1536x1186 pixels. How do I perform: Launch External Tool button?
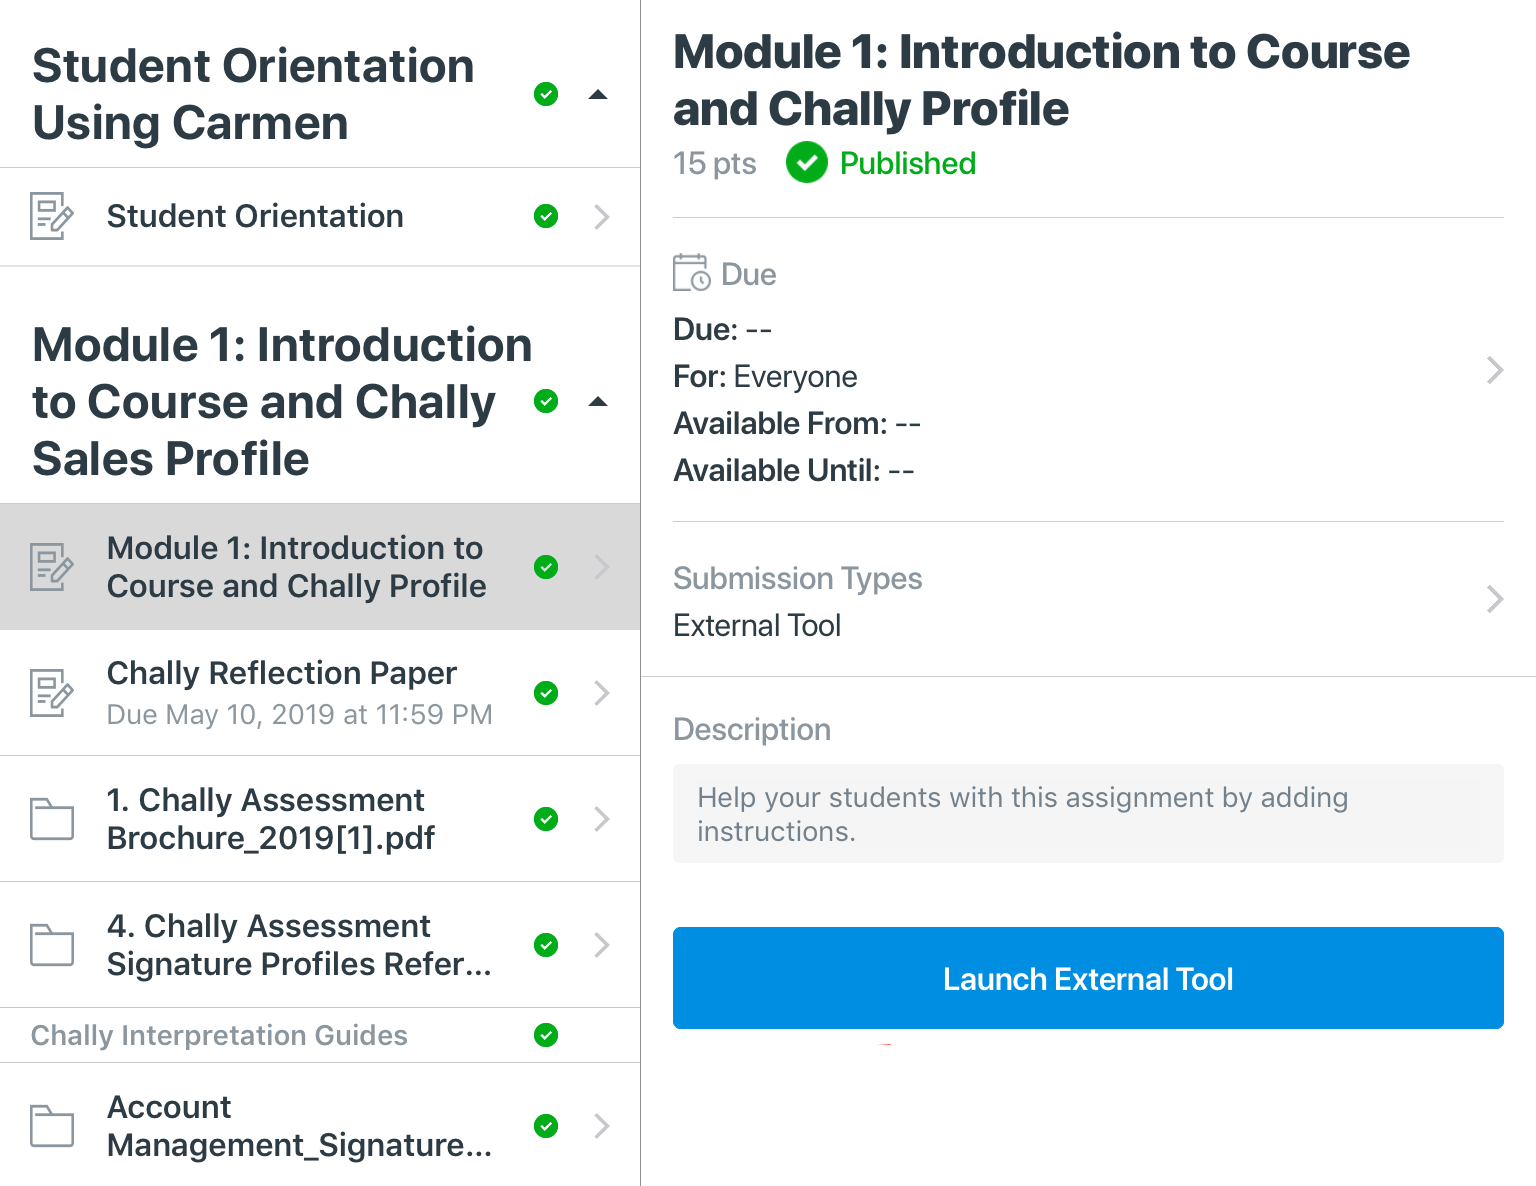point(1088,978)
